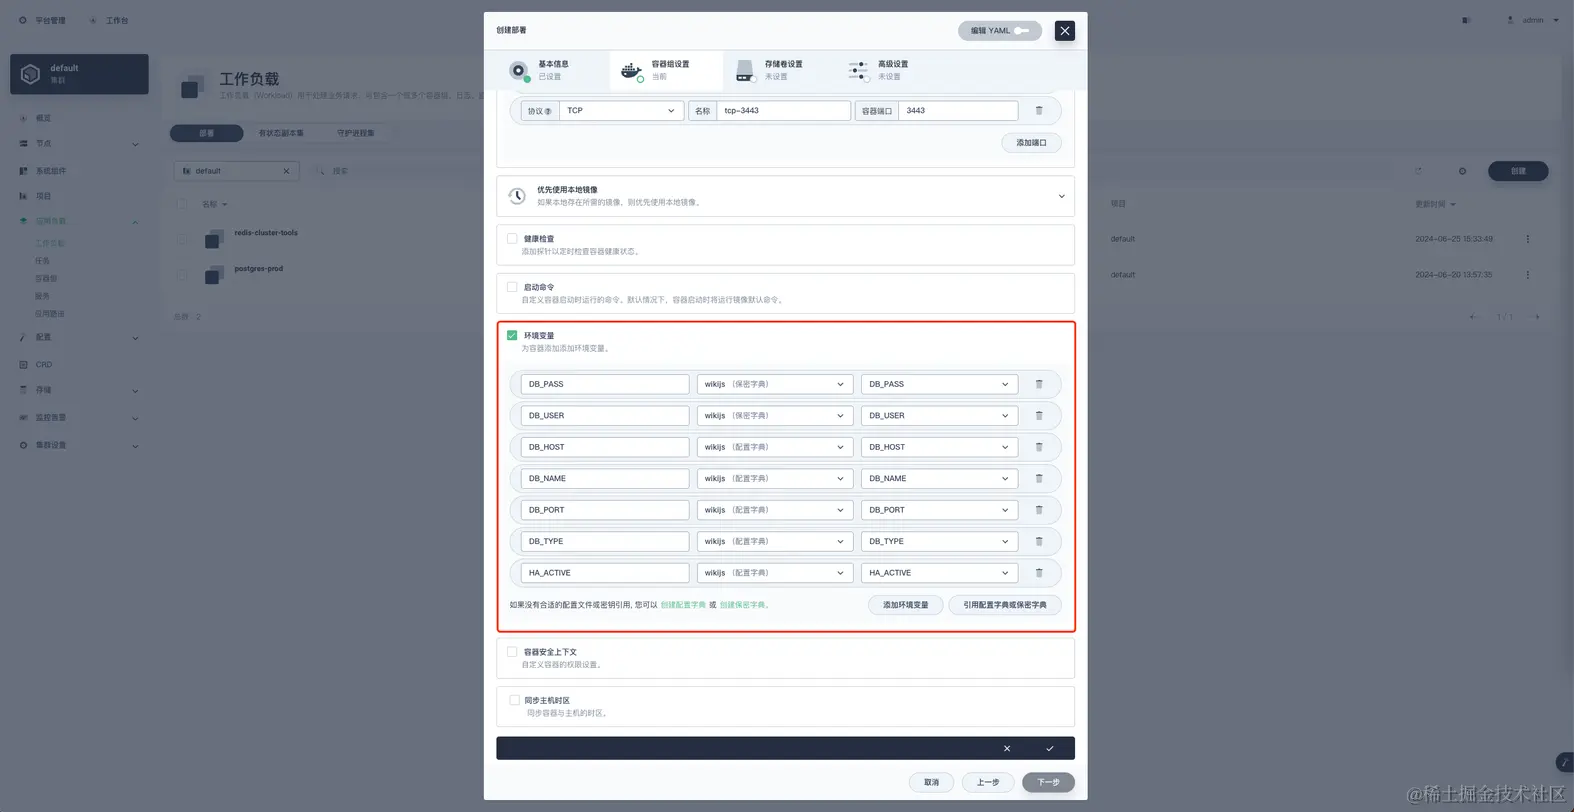1574x812 pixels.
Task: Click the 下一步 button
Action: pos(1048,782)
